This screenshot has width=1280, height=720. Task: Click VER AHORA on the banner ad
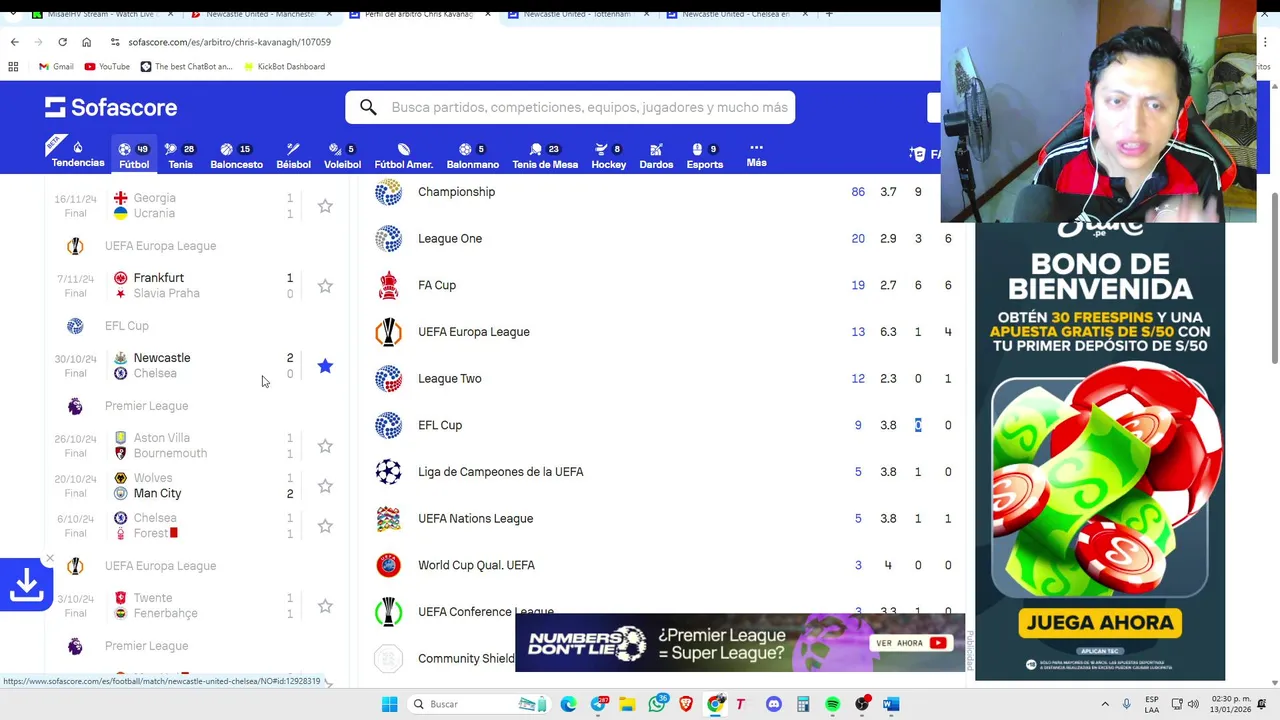911,643
